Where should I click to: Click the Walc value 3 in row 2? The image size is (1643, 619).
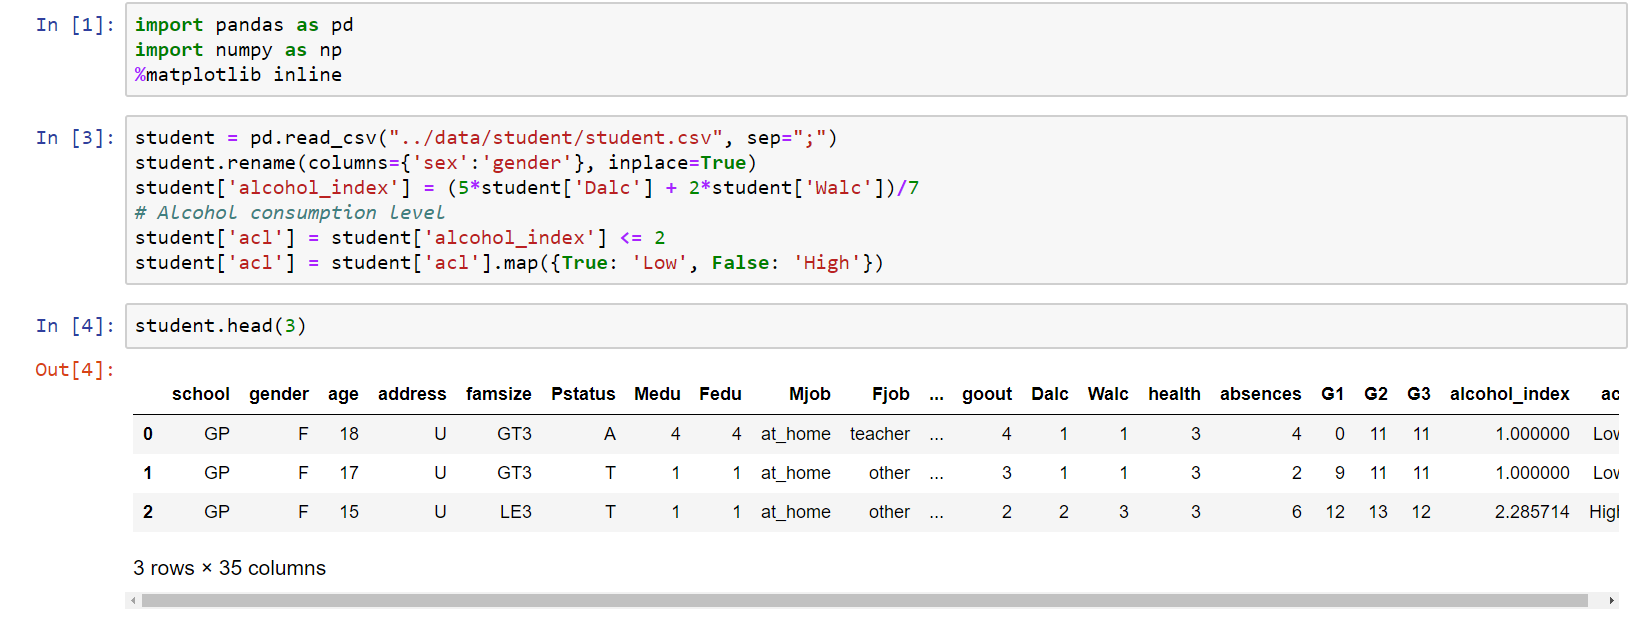[x=1123, y=512]
